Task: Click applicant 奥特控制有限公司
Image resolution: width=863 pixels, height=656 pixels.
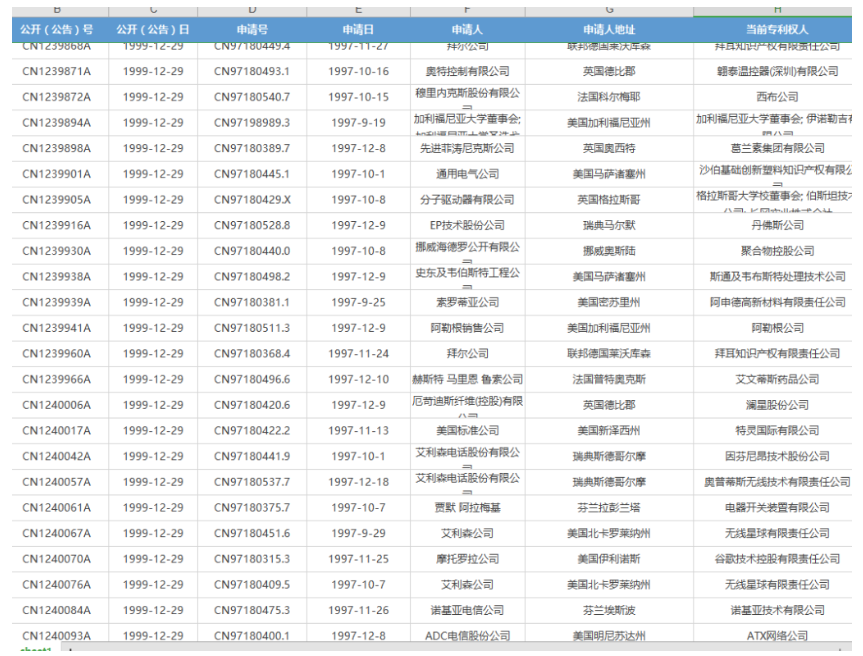Action: pyautogui.click(x=467, y=72)
